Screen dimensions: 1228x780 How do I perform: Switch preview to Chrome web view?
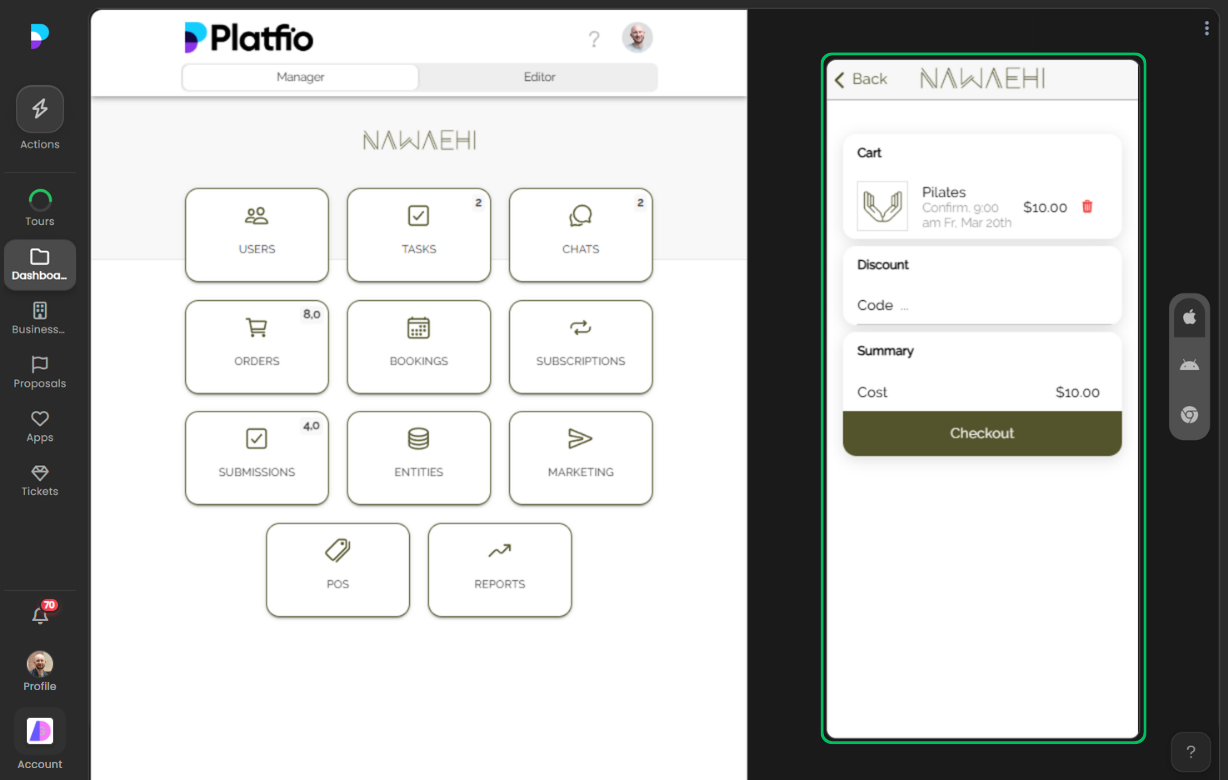pos(1189,414)
